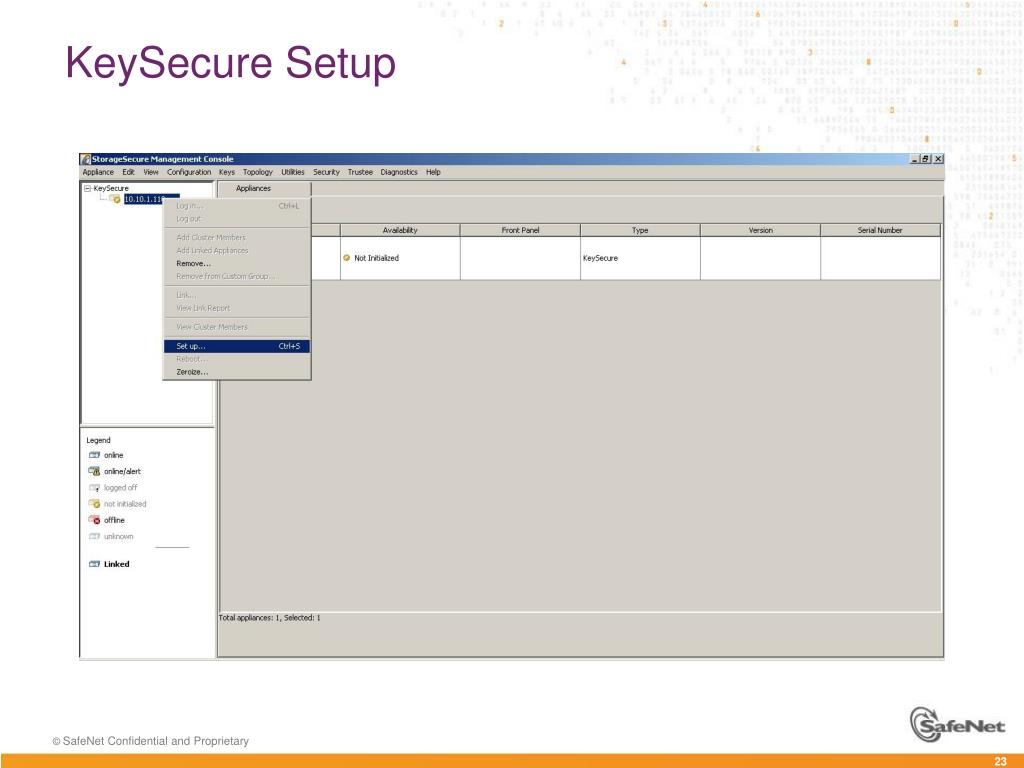The height and width of the screenshot is (768, 1024).
Task: Select the 'KeySecure' type cell
Action: coord(640,258)
